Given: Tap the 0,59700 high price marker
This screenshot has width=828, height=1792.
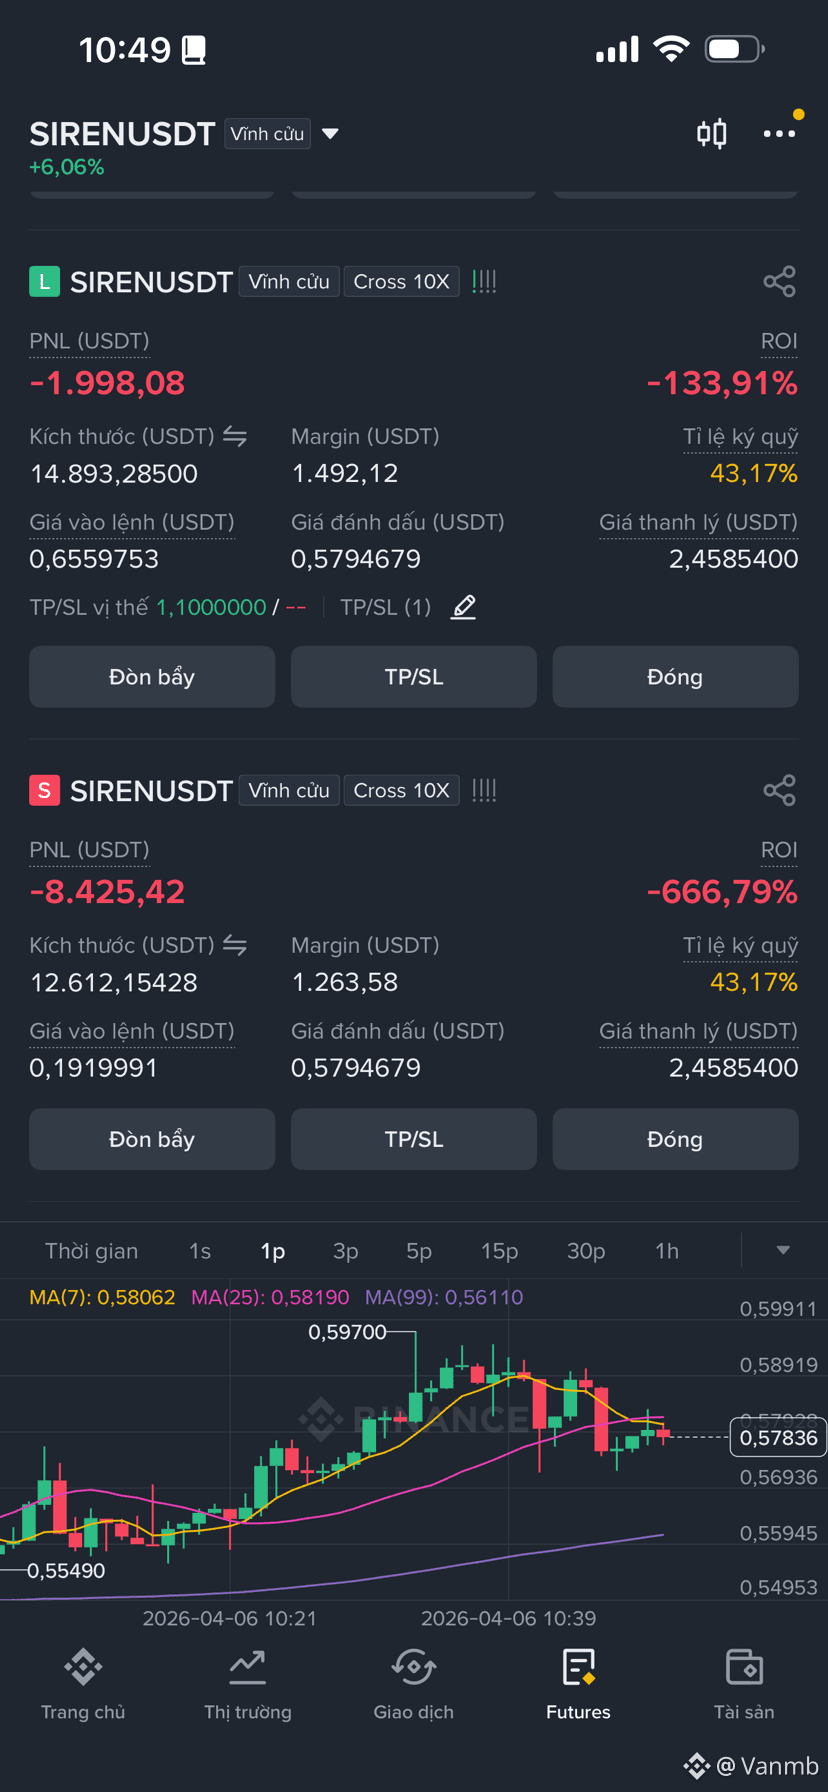Looking at the screenshot, I should 347,1332.
